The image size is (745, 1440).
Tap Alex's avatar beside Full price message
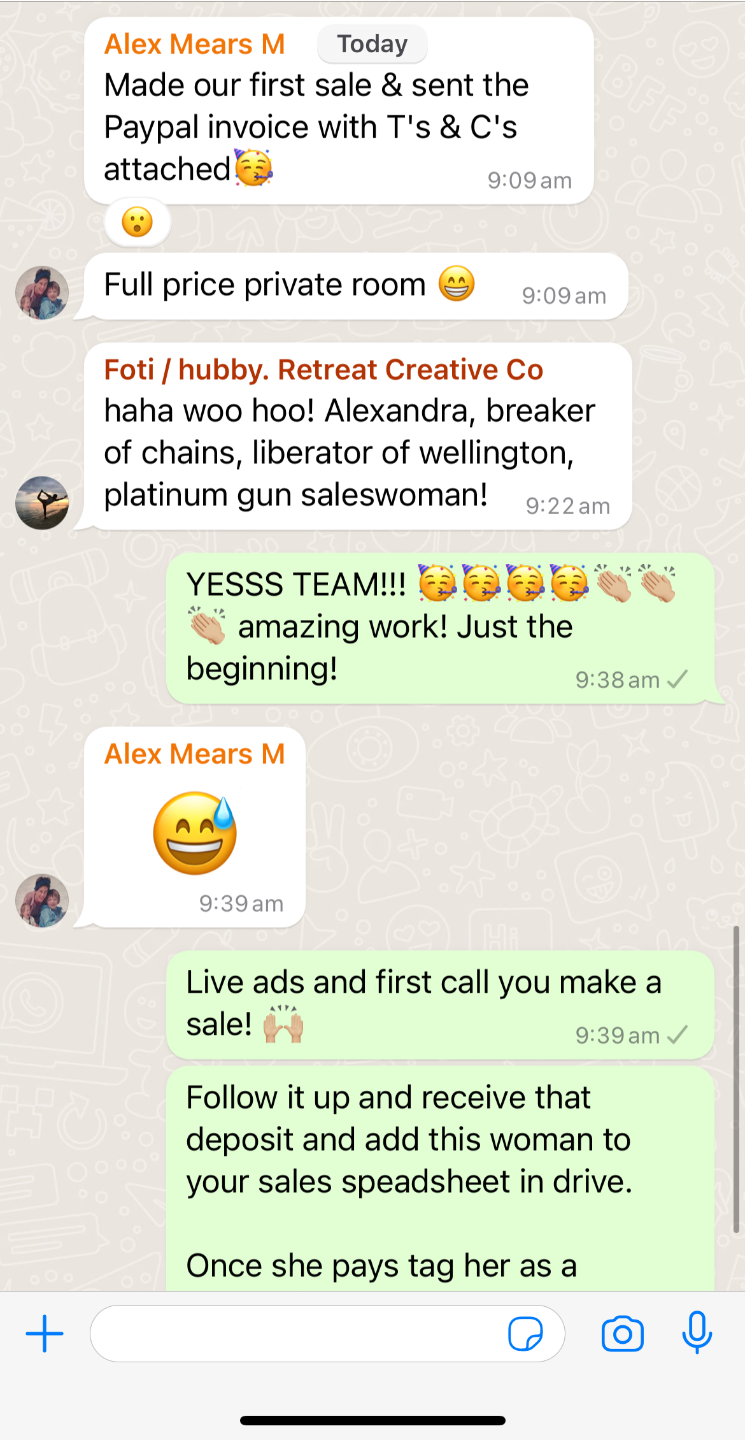(42, 292)
